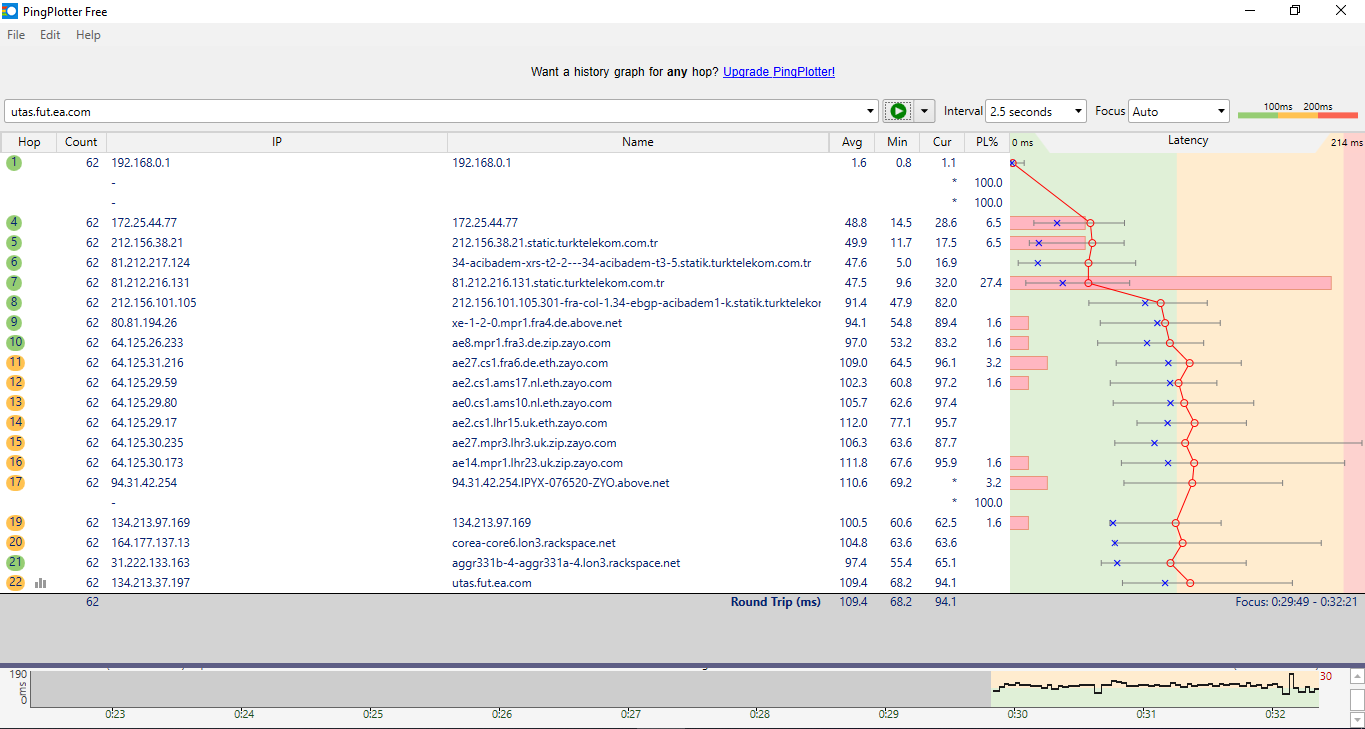Viewport: 1365px width, 729px height.
Task: Click the timeline graph at 0:31 marker
Action: 1146,688
